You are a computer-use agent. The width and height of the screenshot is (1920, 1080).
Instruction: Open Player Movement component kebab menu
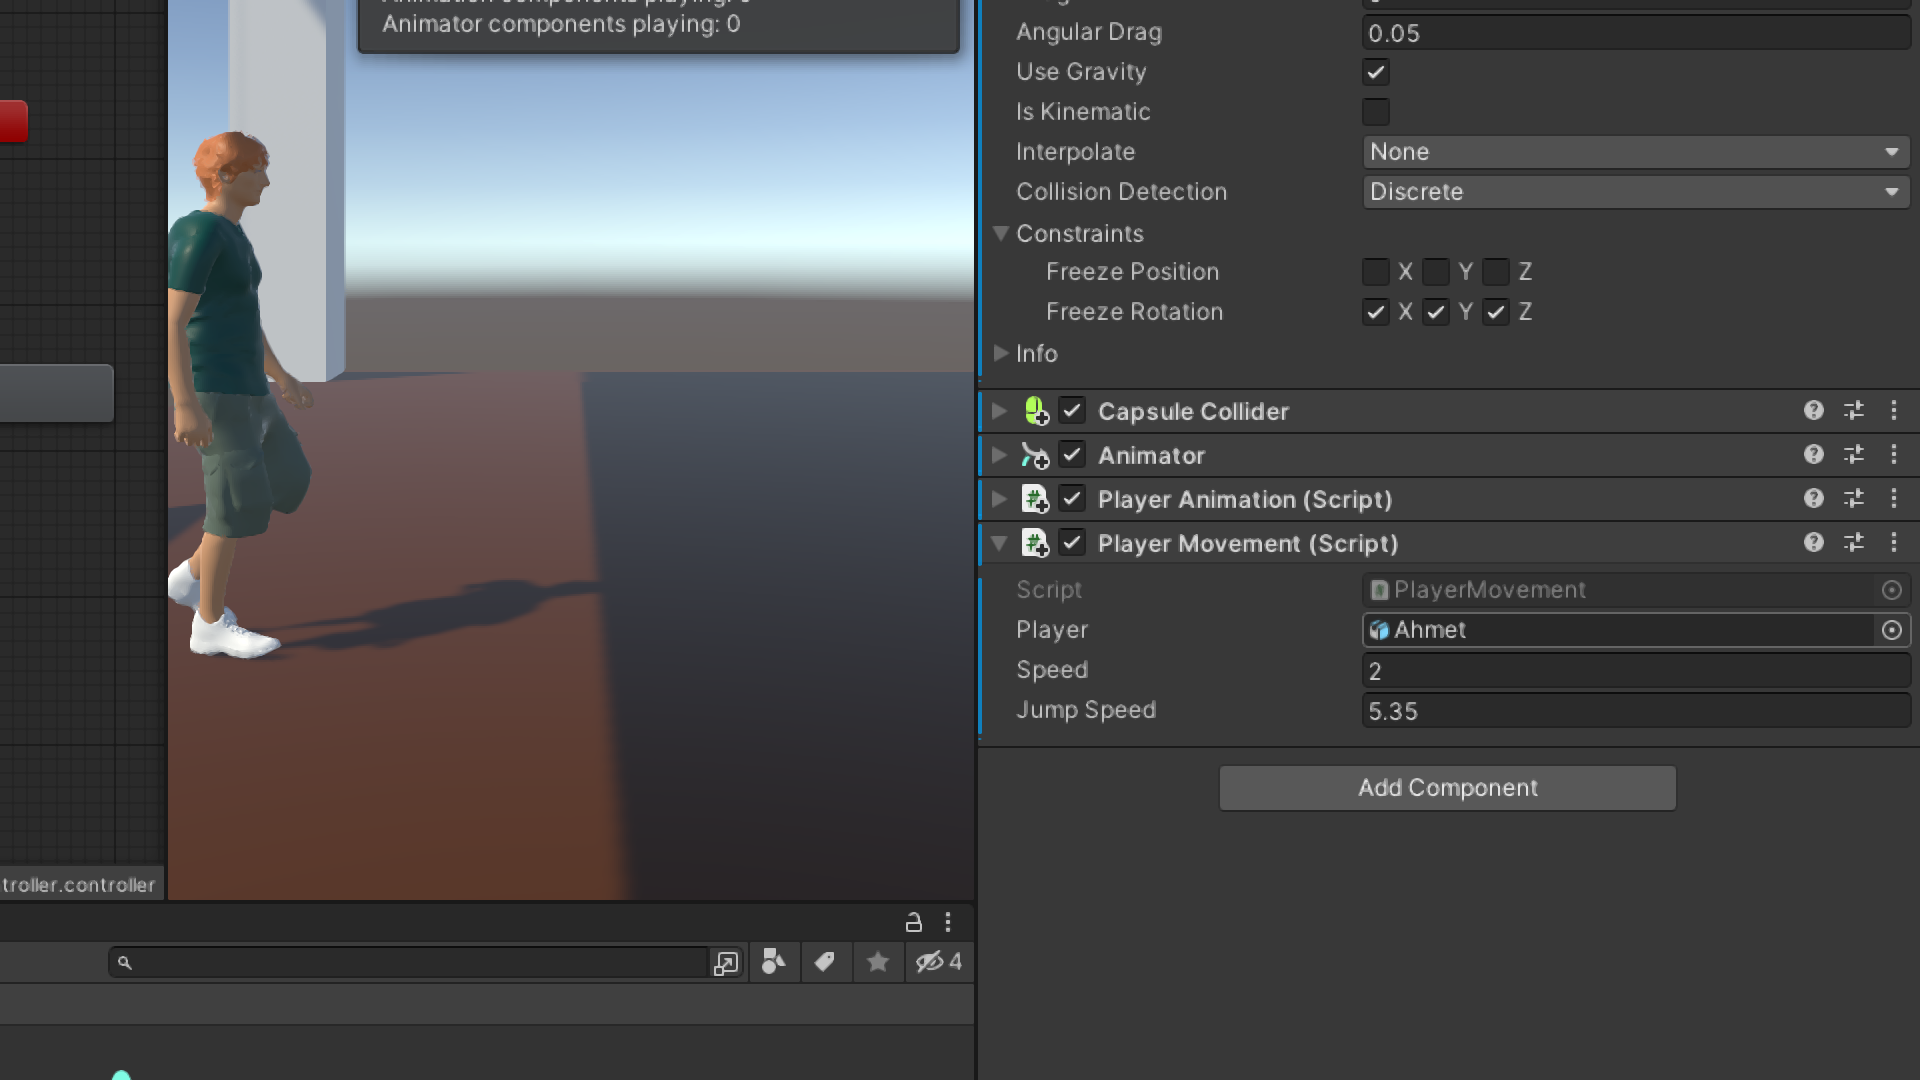(1893, 543)
